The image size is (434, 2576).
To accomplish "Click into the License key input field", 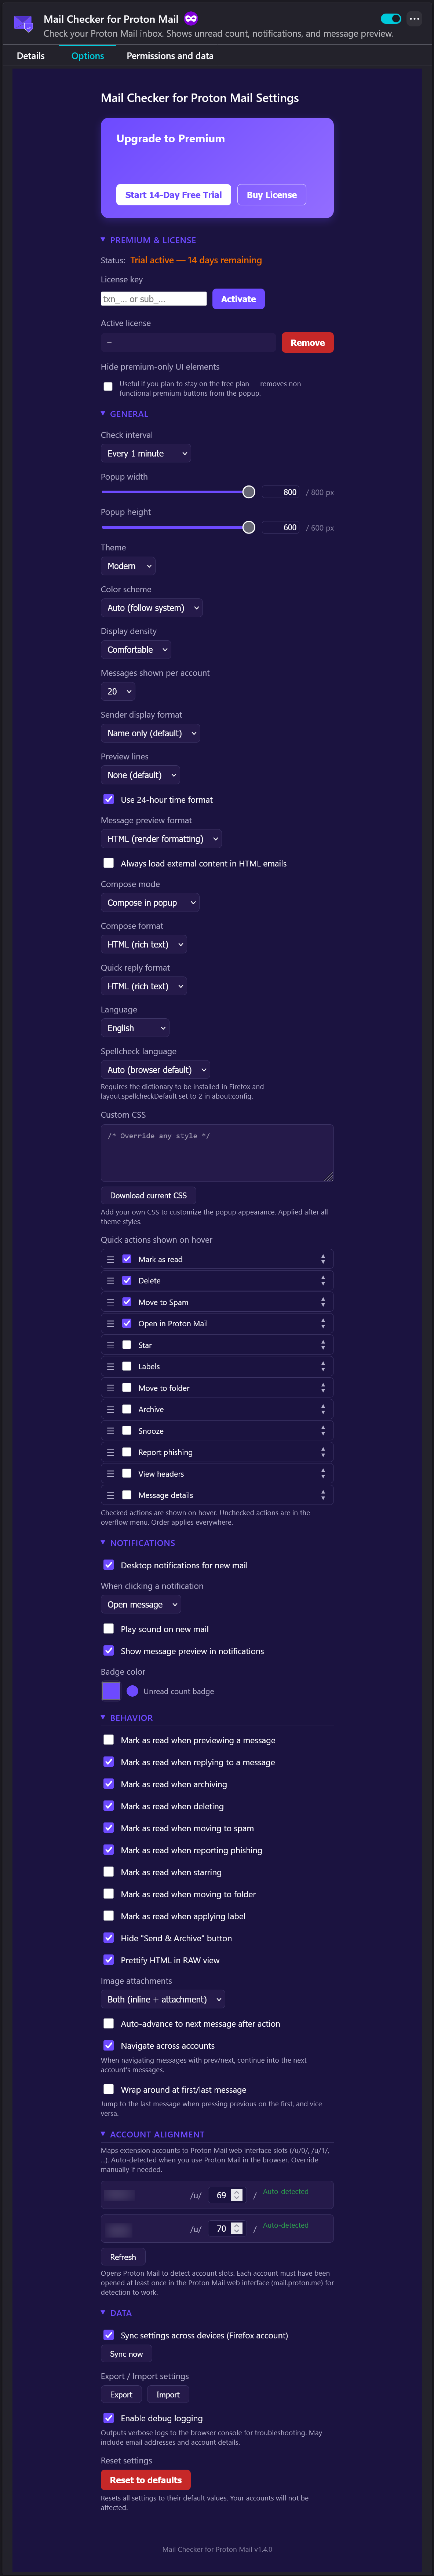I will tap(154, 299).
